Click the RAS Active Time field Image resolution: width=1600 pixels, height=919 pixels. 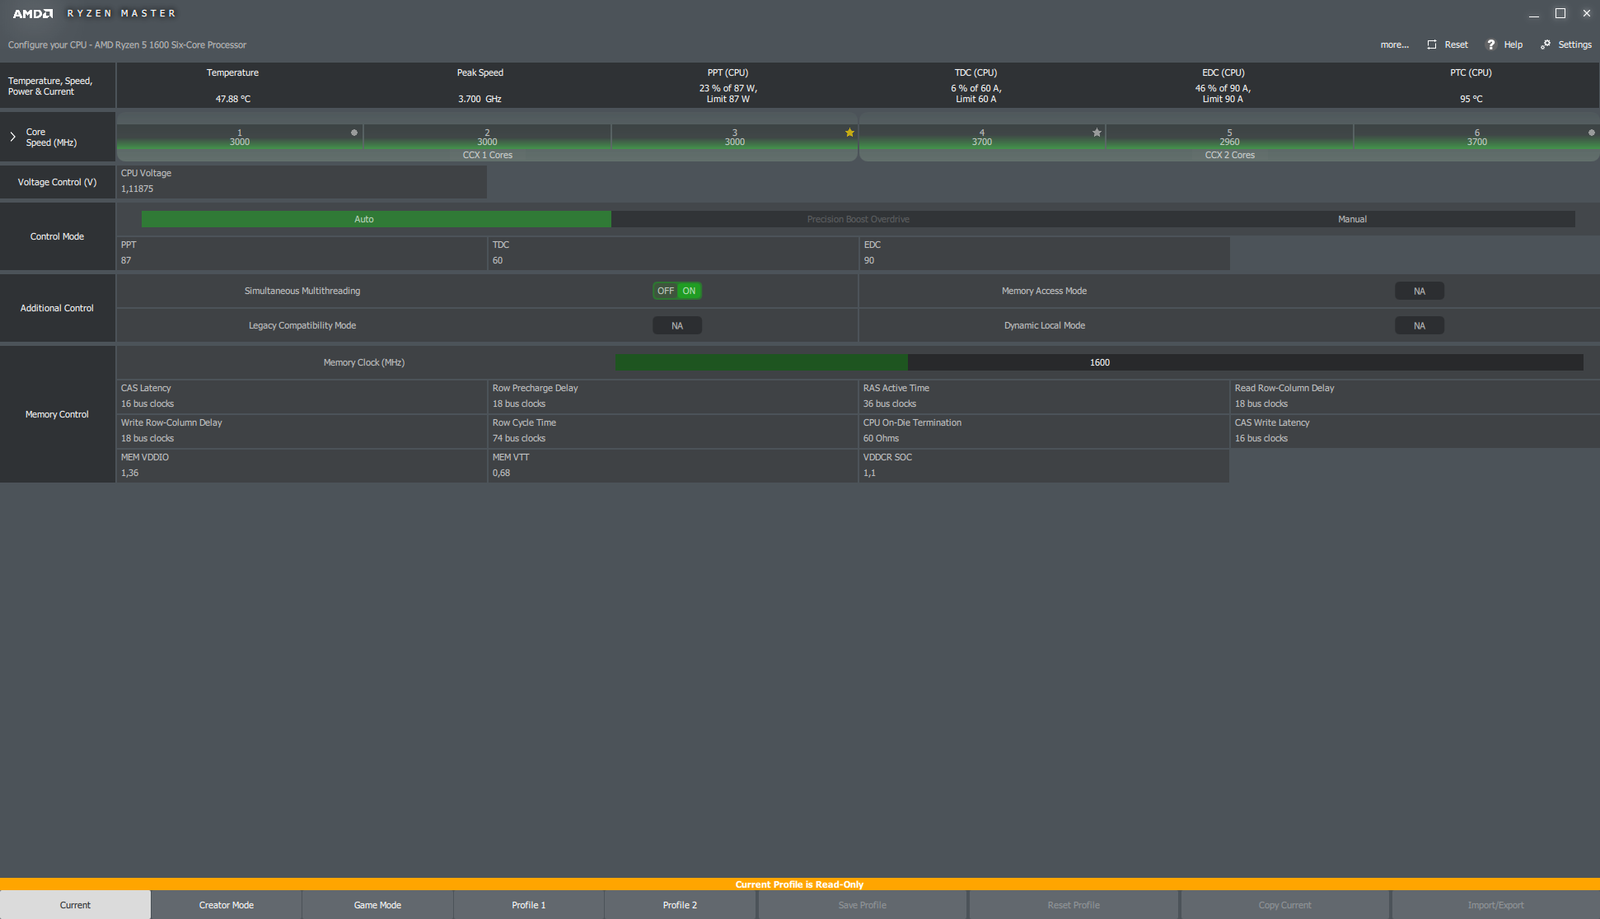point(1044,396)
